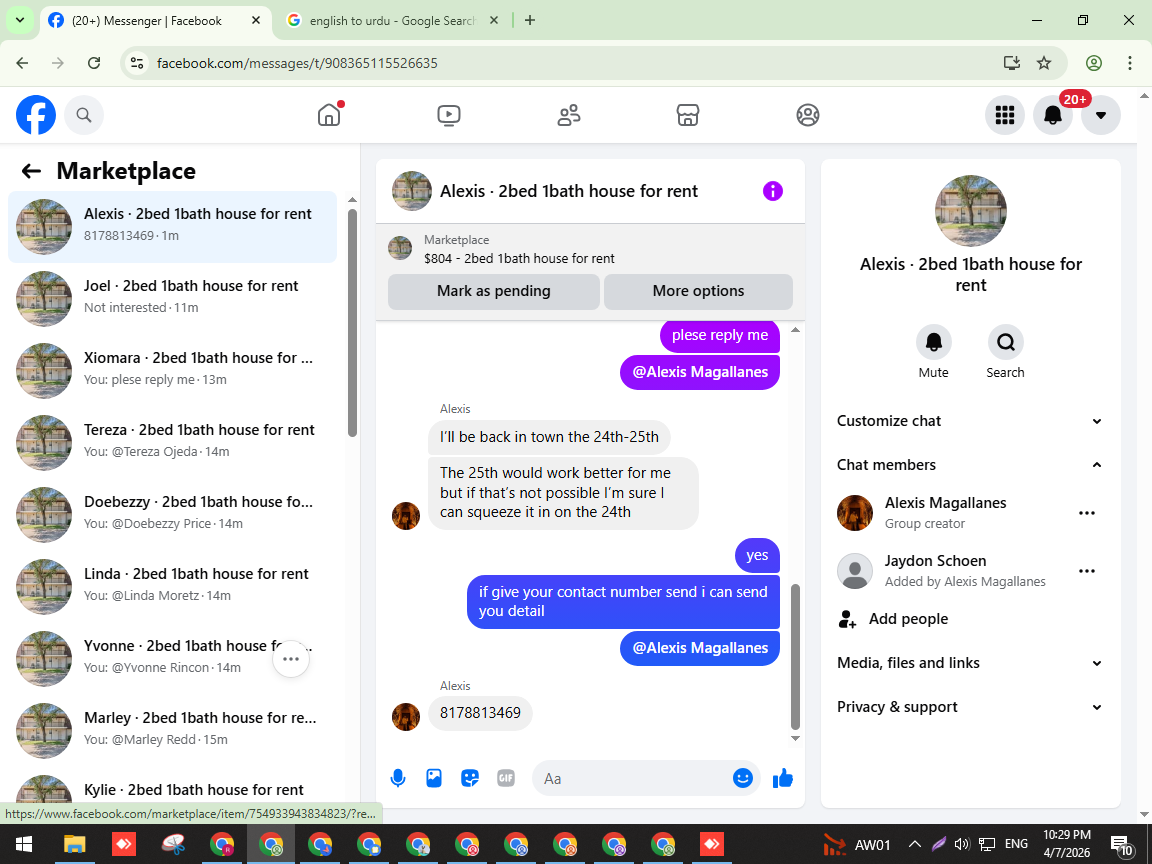Open conversation information purple i icon
Viewport: 1152px width, 864px height.
click(773, 191)
